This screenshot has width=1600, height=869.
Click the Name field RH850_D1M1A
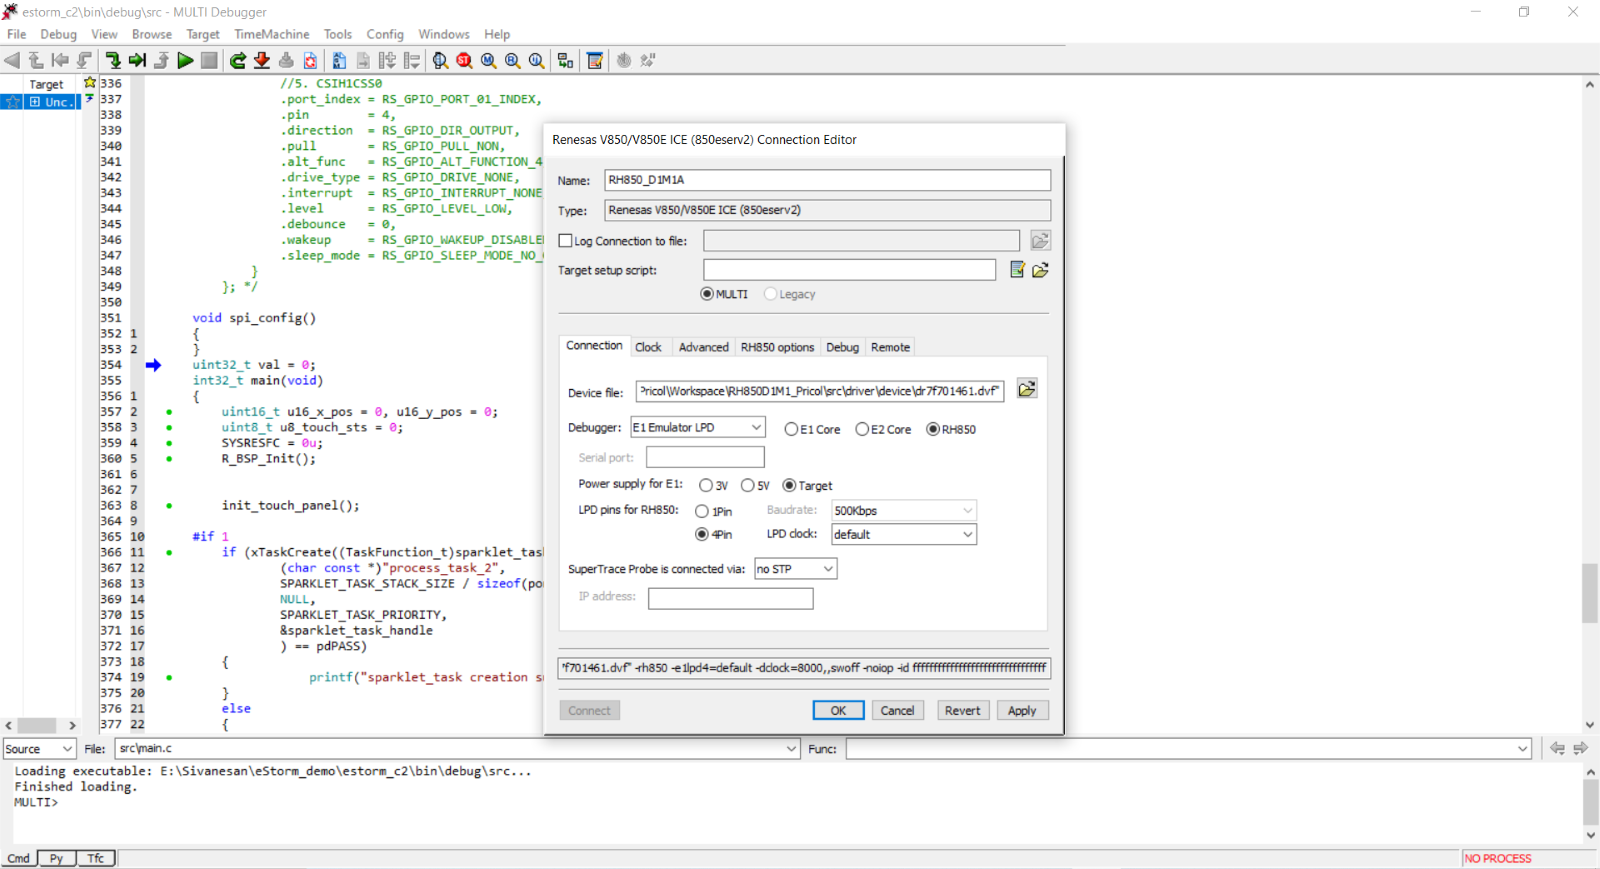coord(827,180)
